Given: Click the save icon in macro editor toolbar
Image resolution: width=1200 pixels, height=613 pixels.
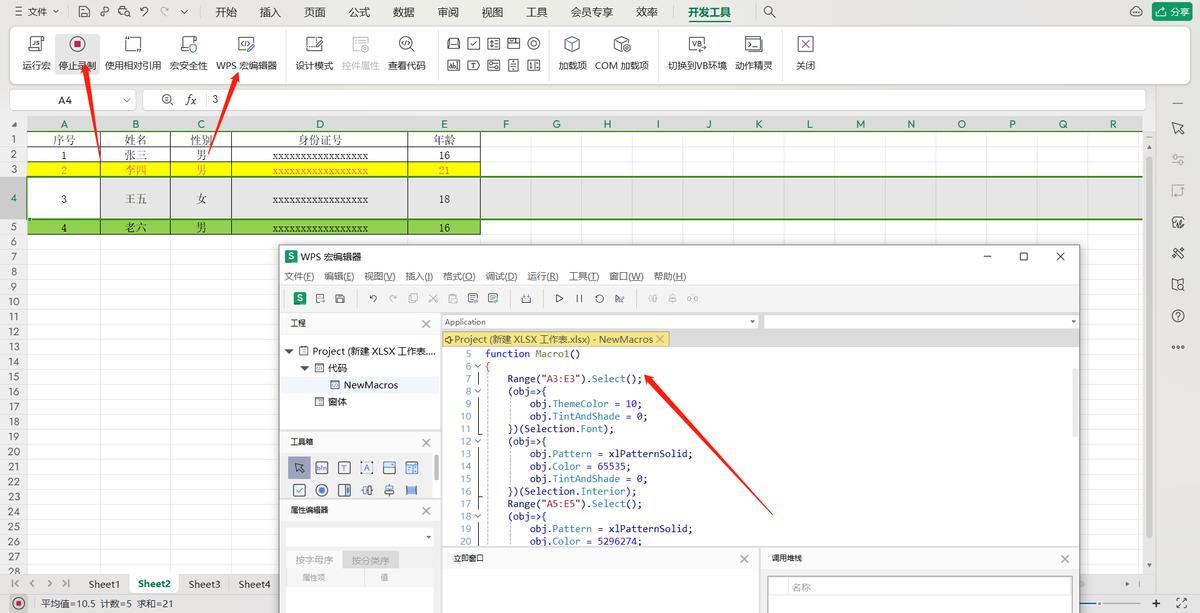Looking at the screenshot, I should 340,298.
